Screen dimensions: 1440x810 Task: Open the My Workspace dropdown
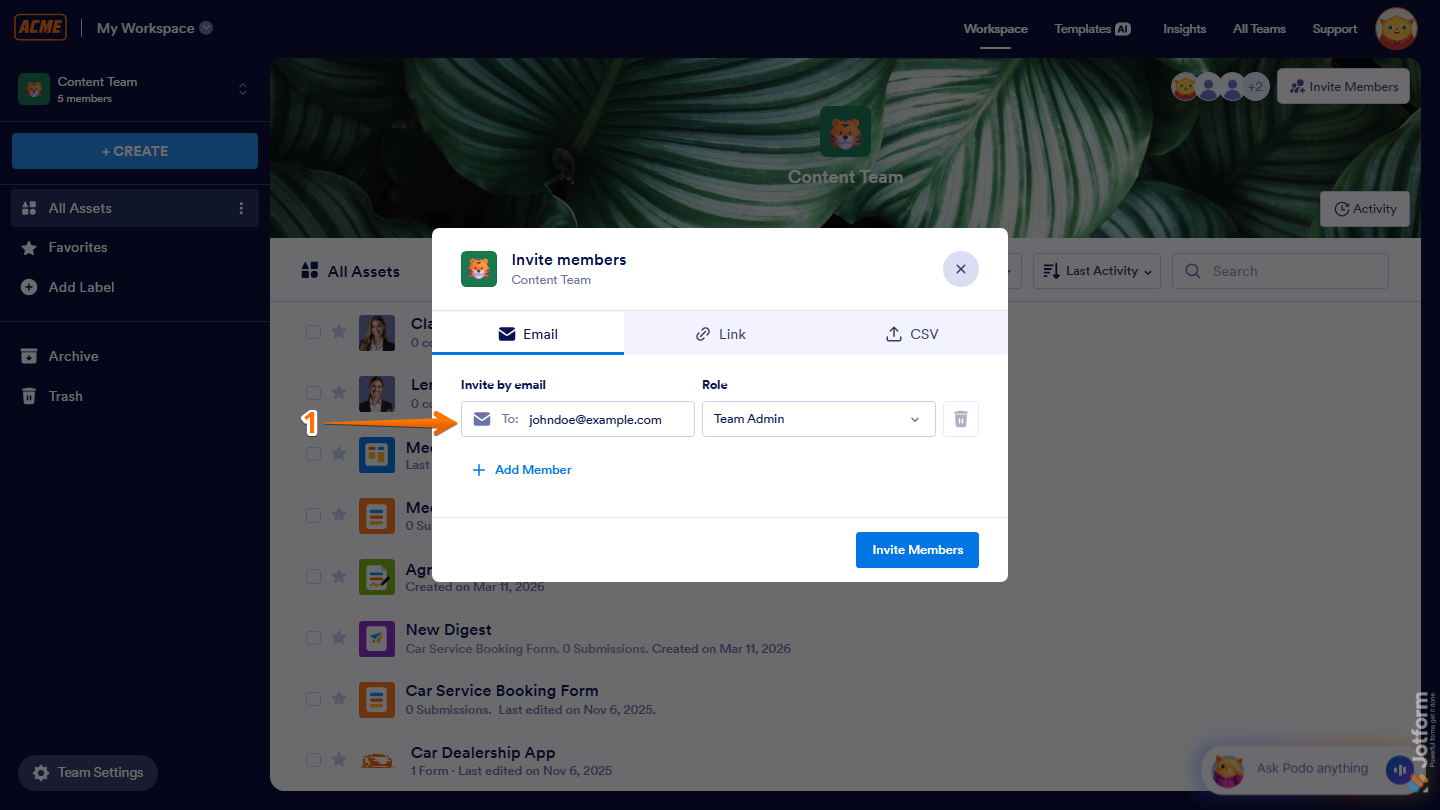pyautogui.click(x=154, y=28)
